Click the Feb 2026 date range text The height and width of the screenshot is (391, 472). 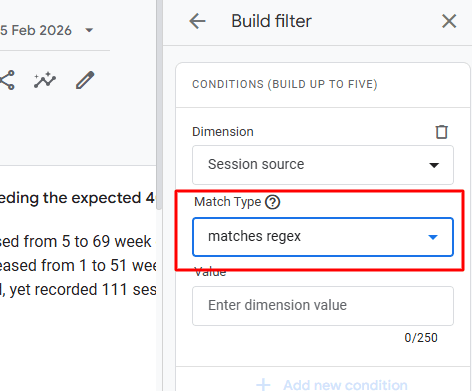point(36,30)
